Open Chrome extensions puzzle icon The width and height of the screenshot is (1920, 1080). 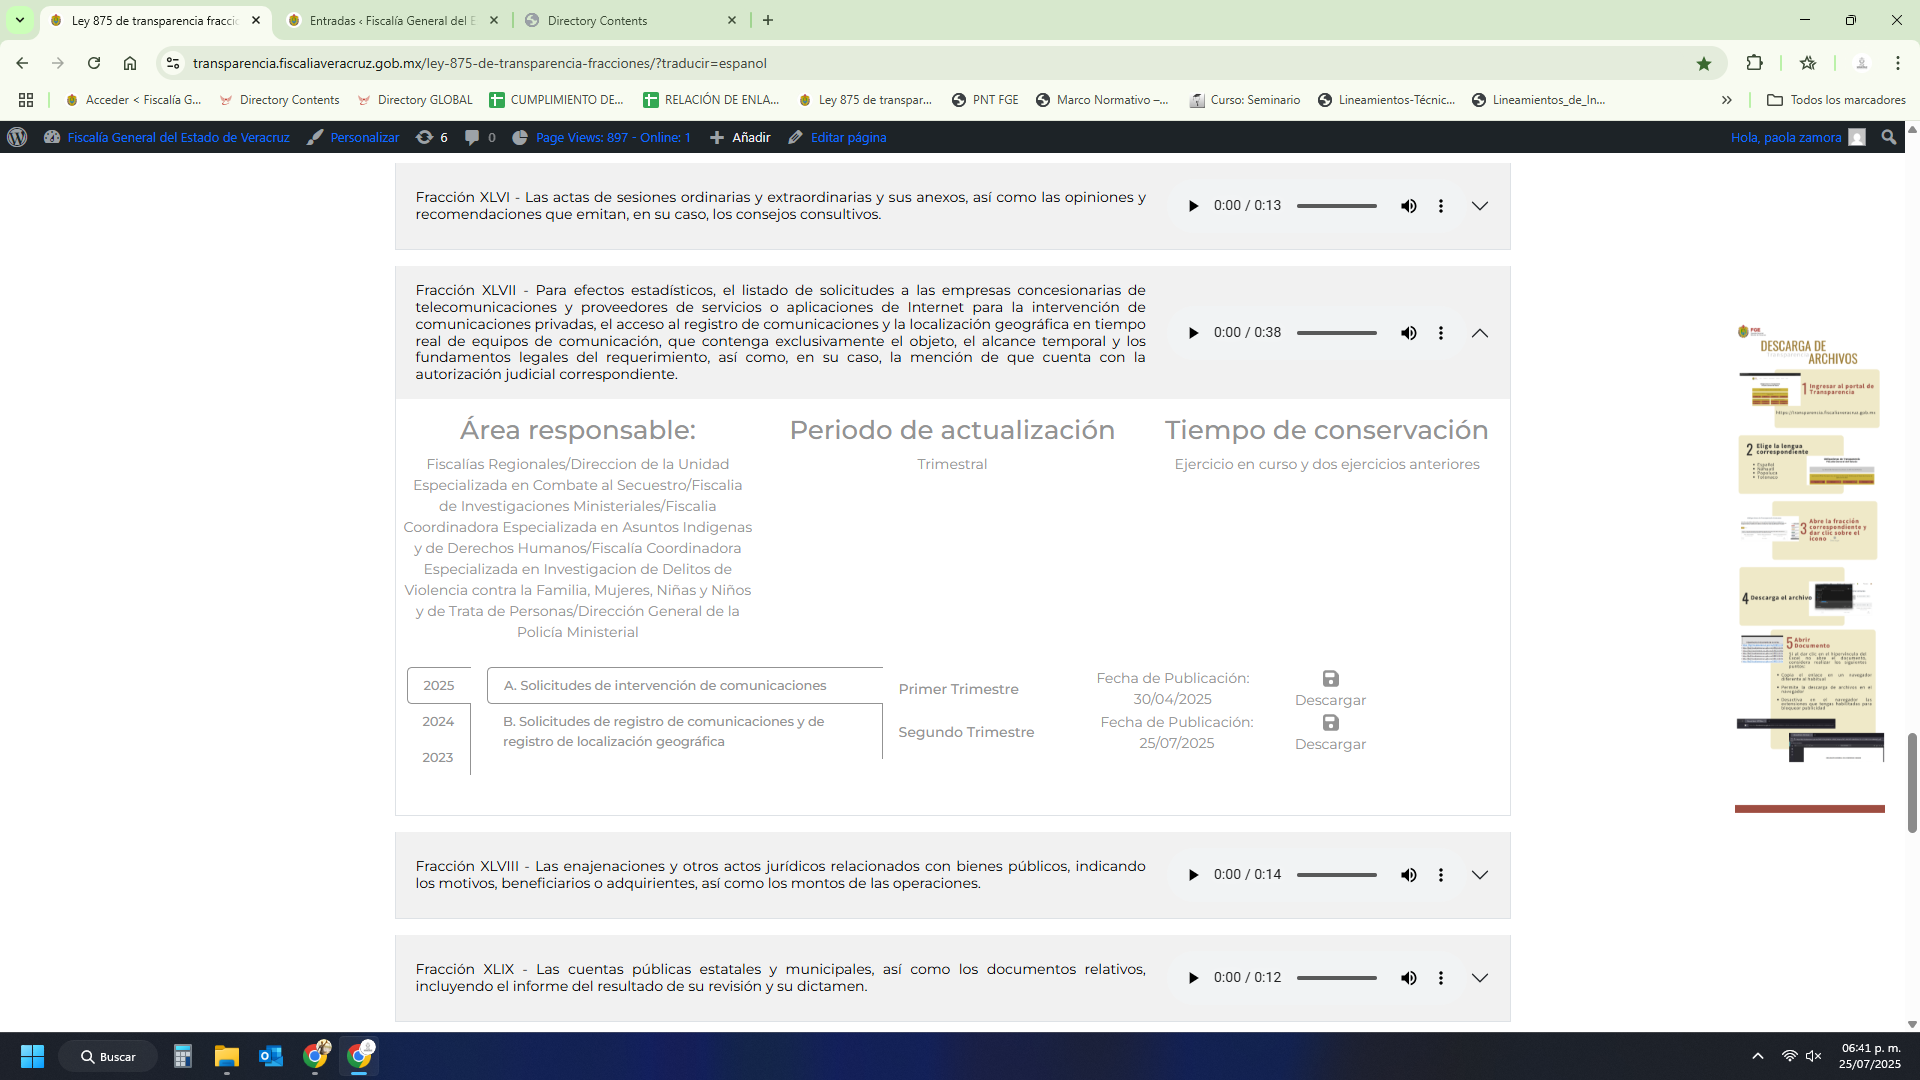tap(1754, 63)
